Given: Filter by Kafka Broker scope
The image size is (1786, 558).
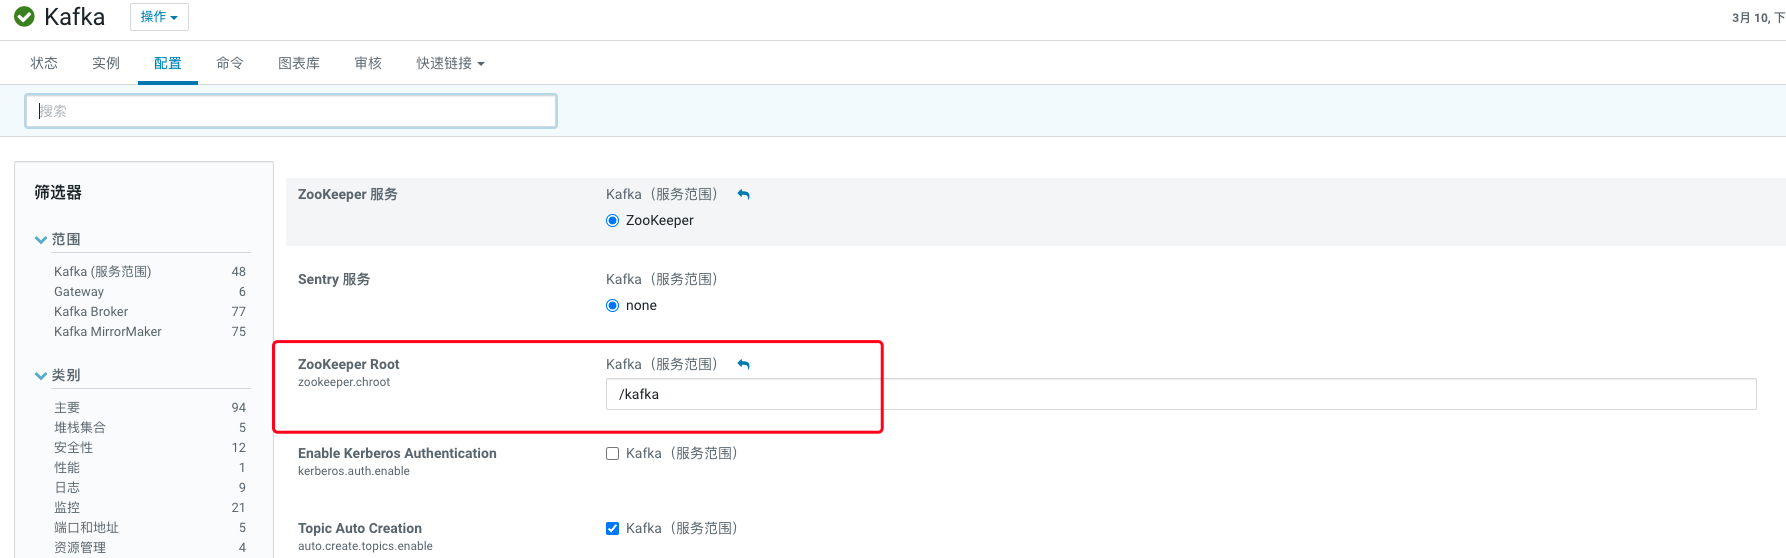Looking at the screenshot, I should pyautogui.click(x=91, y=312).
